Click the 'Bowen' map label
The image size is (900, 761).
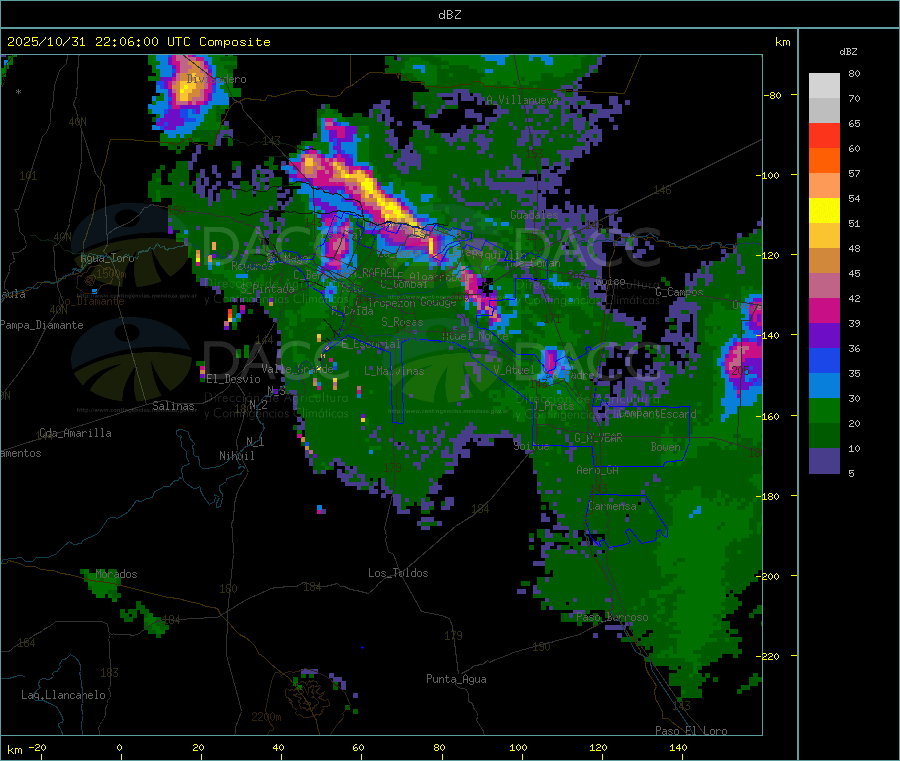[x=665, y=446]
